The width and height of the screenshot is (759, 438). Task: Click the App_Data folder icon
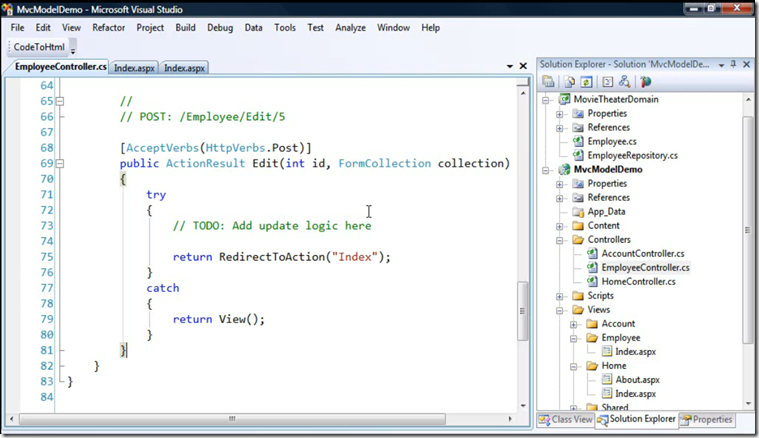coord(578,211)
